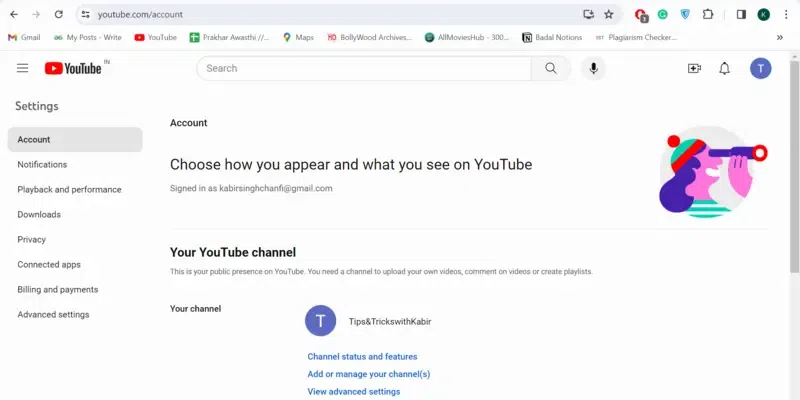Toggle the browser side panel icon
Viewport: 800px width, 400px height.
coord(741,14)
